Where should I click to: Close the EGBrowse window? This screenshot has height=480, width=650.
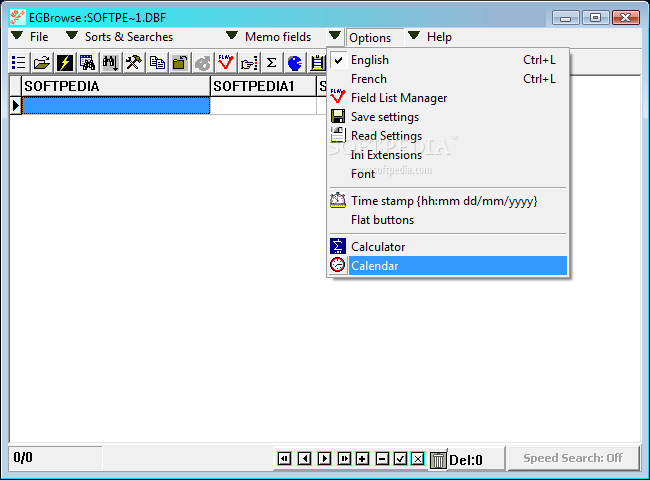(x=626, y=18)
